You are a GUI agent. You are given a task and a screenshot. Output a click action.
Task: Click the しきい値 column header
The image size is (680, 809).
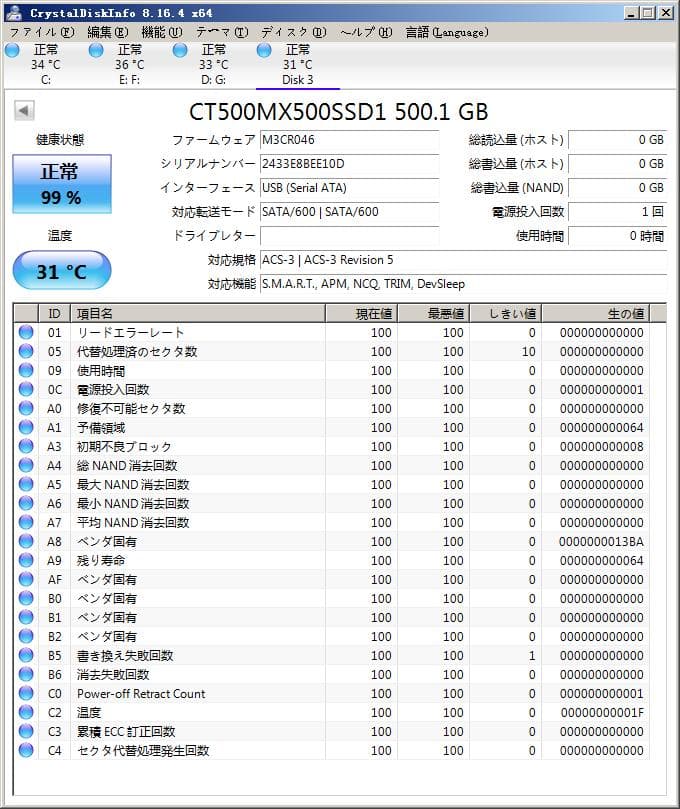coord(506,313)
